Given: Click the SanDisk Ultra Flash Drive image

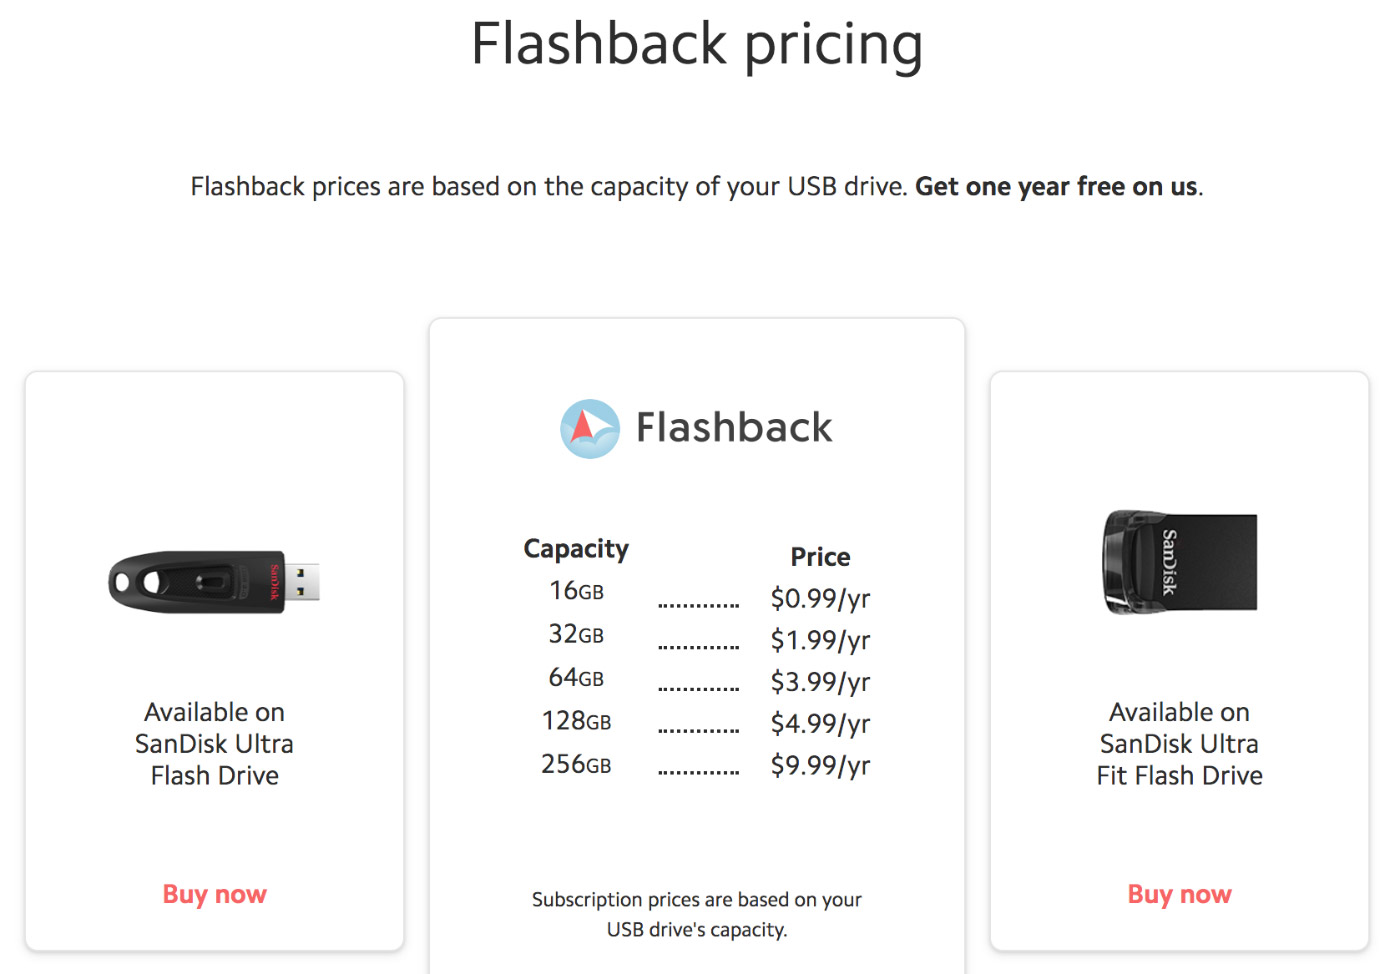Looking at the screenshot, I should (x=214, y=582).
